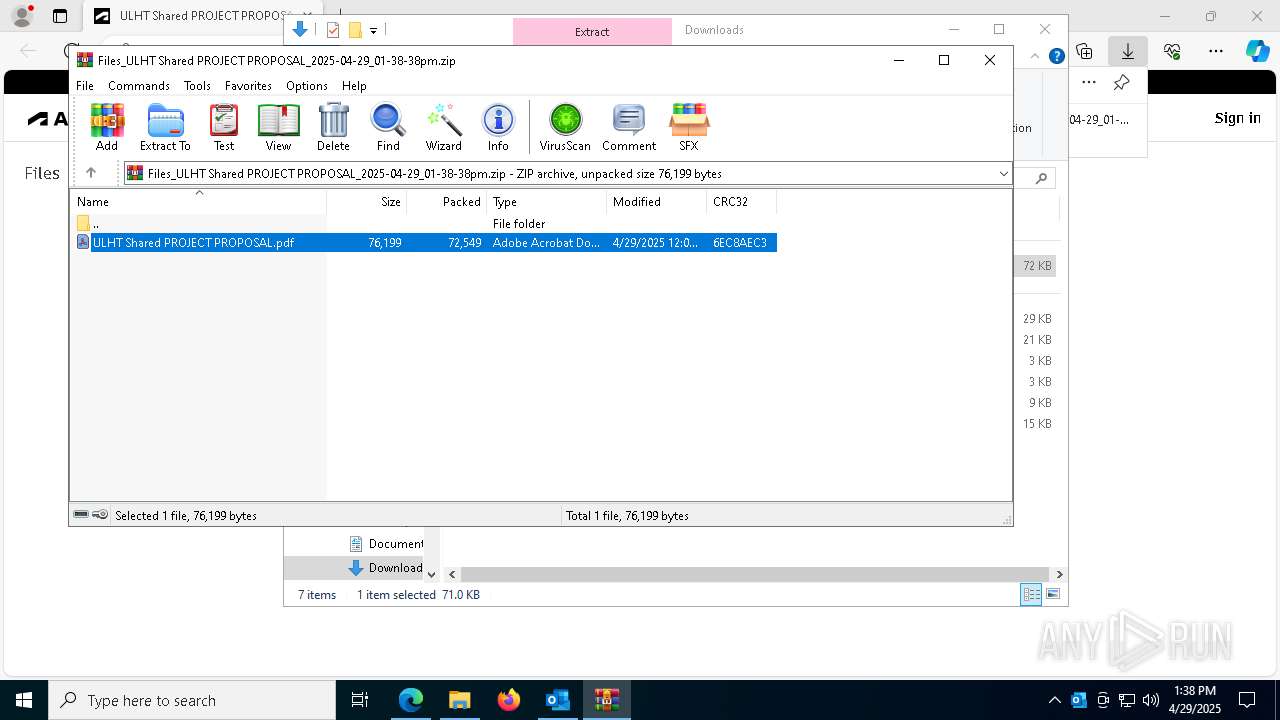
Task: Open Firefox from the taskbar
Action: (509, 700)
